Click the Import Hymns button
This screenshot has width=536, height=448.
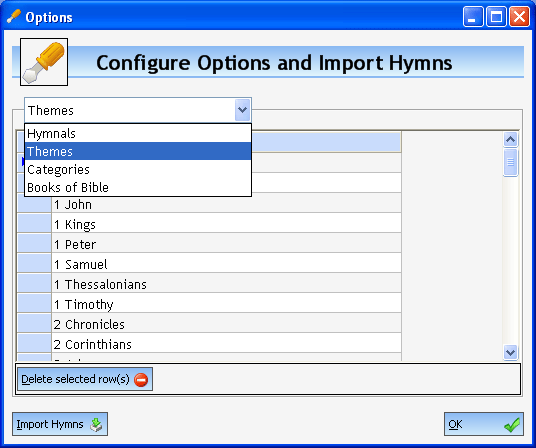coord(60,424)
